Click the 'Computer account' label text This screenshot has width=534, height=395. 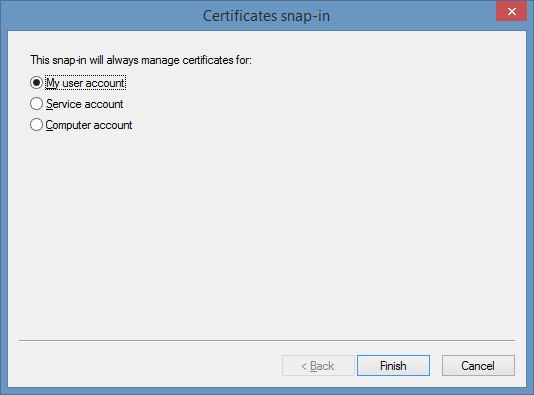(89, 125)
